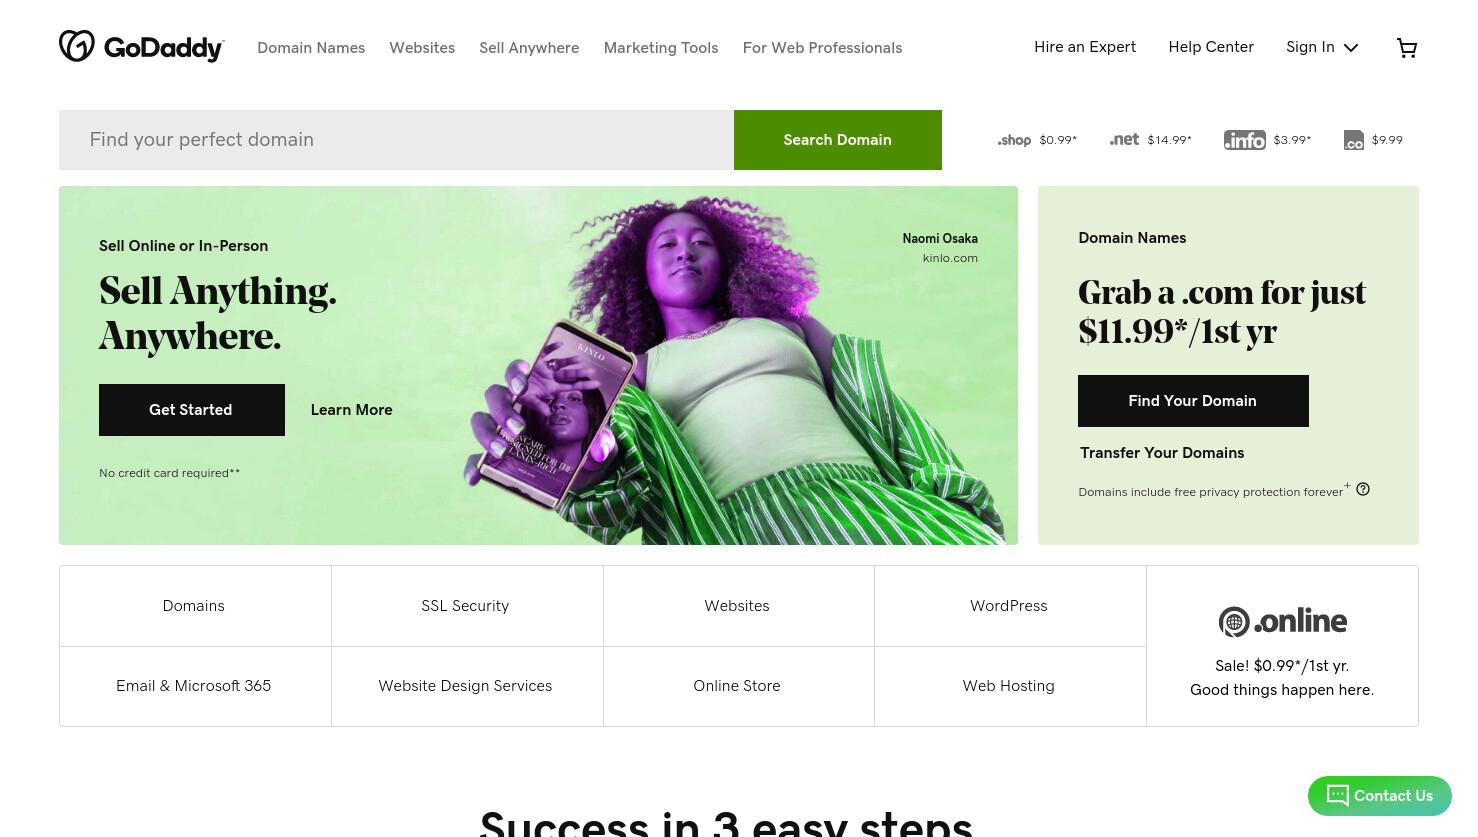Choose the .info domain badge
Image resolution: width=1478 pixels, height=837 pixels.
pyautogui.click(x=1245, y=140)
